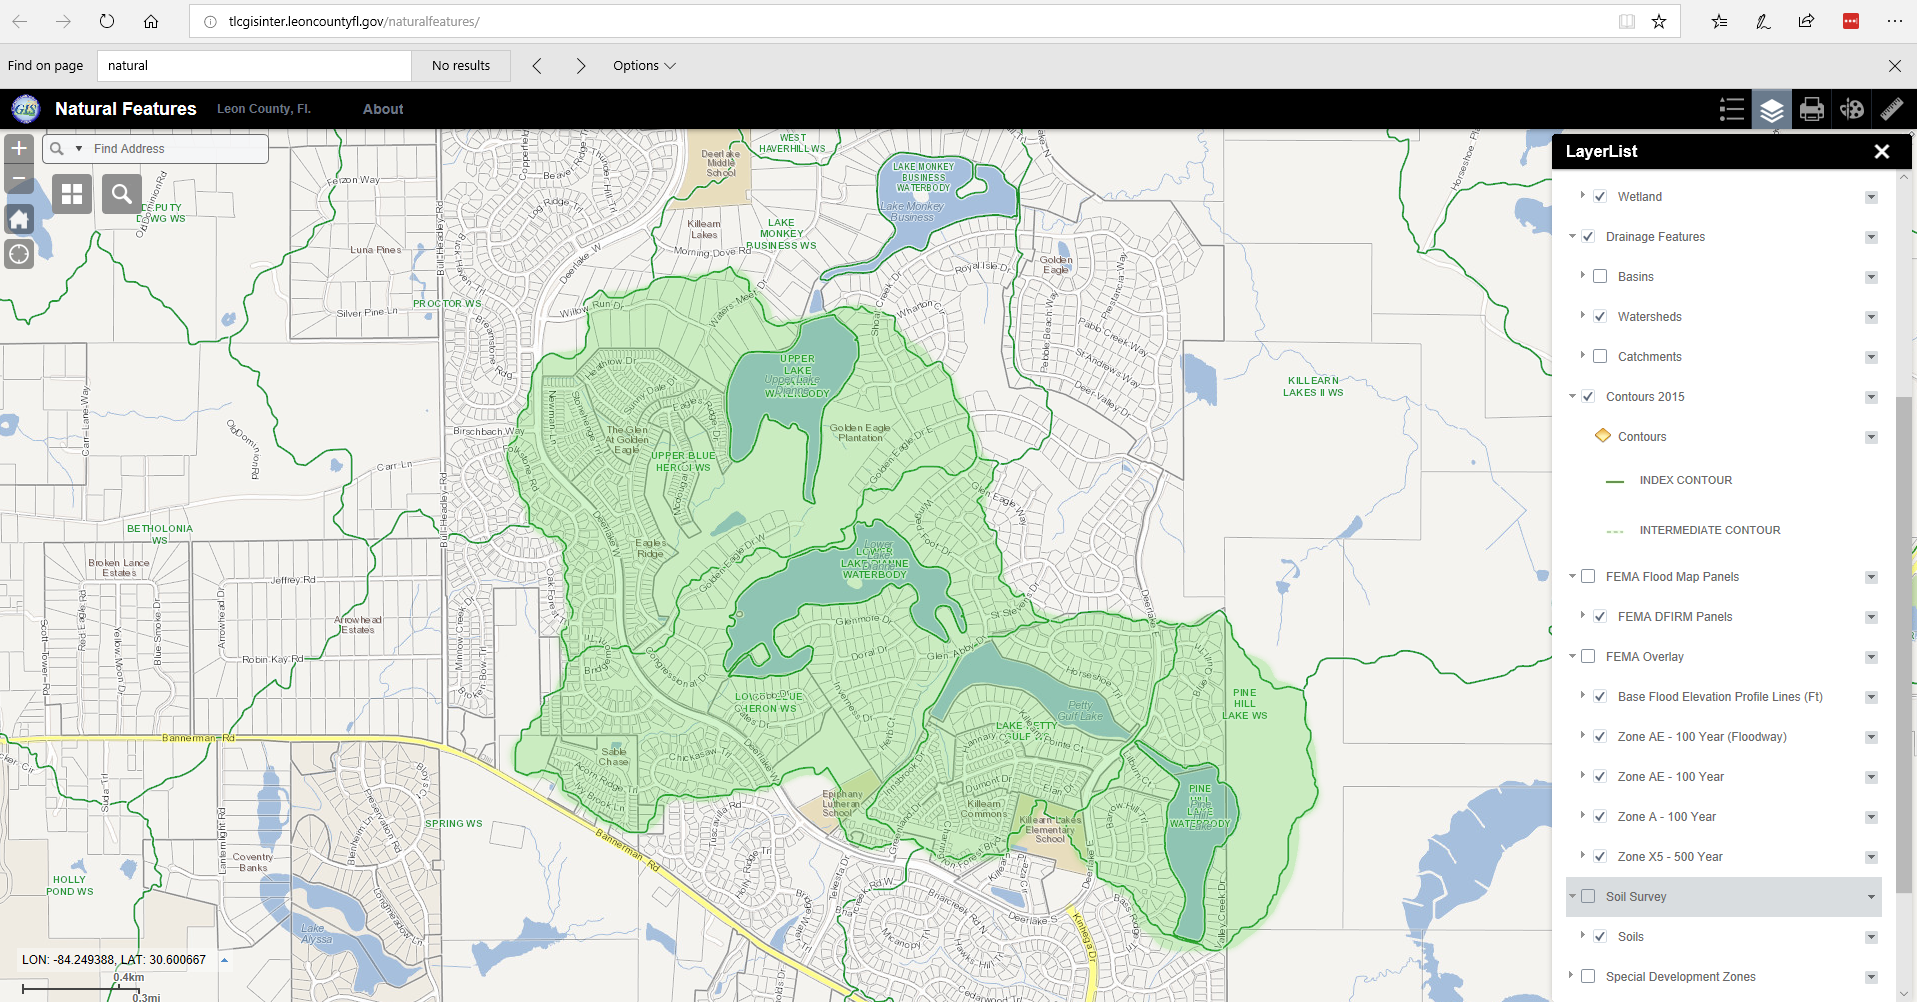Open the browser favorites hub
The image size is (1917, 1002).
1720,21
